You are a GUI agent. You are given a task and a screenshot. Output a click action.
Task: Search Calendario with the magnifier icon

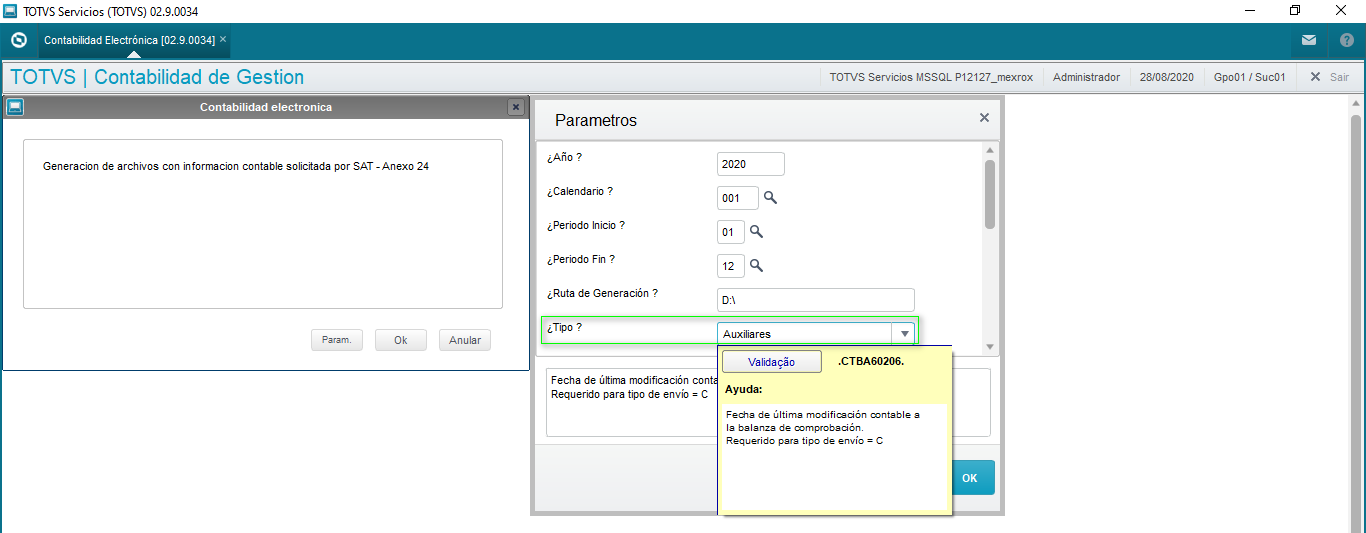click(x=770, y=198)
